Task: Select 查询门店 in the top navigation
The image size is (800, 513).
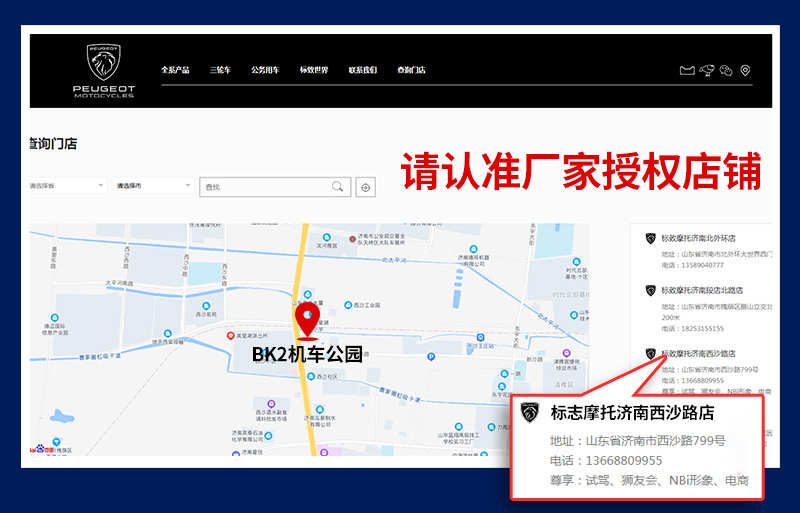Action: [411, 70]
